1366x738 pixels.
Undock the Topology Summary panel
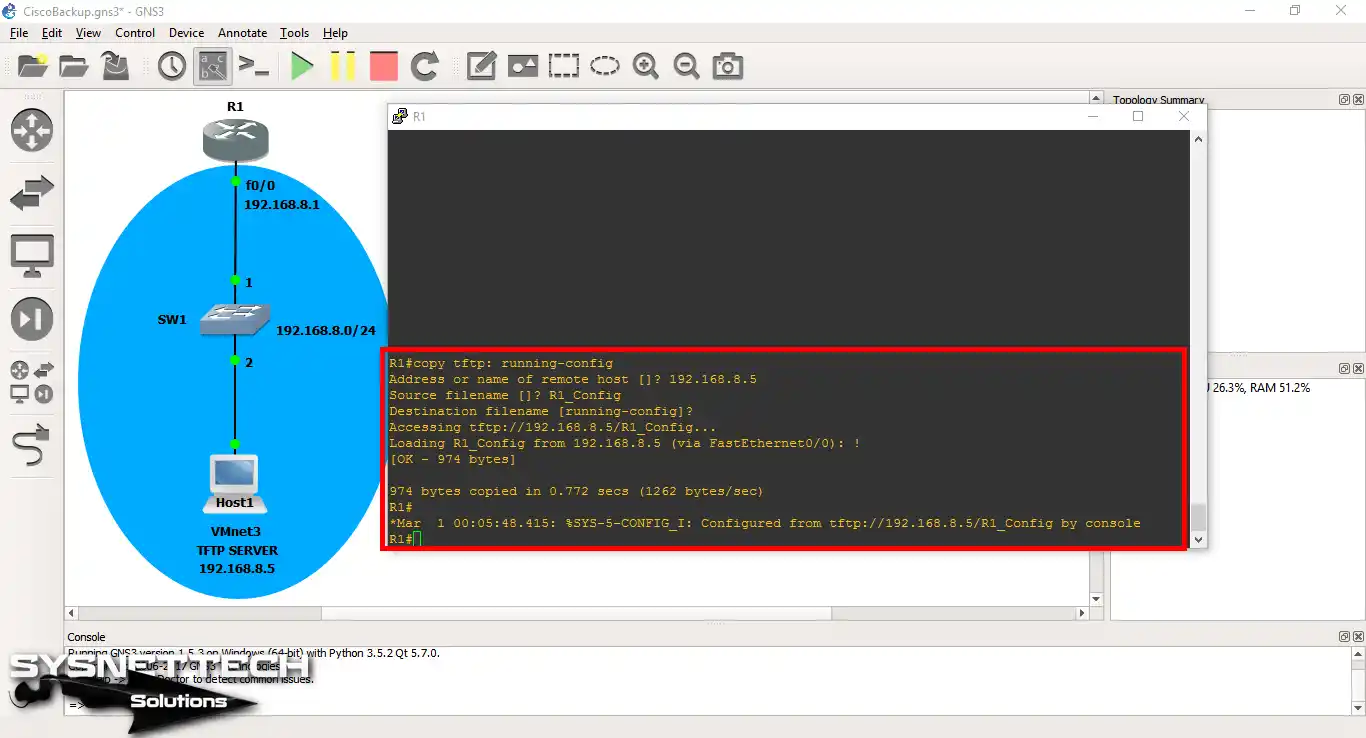(x=1343, y=99)
